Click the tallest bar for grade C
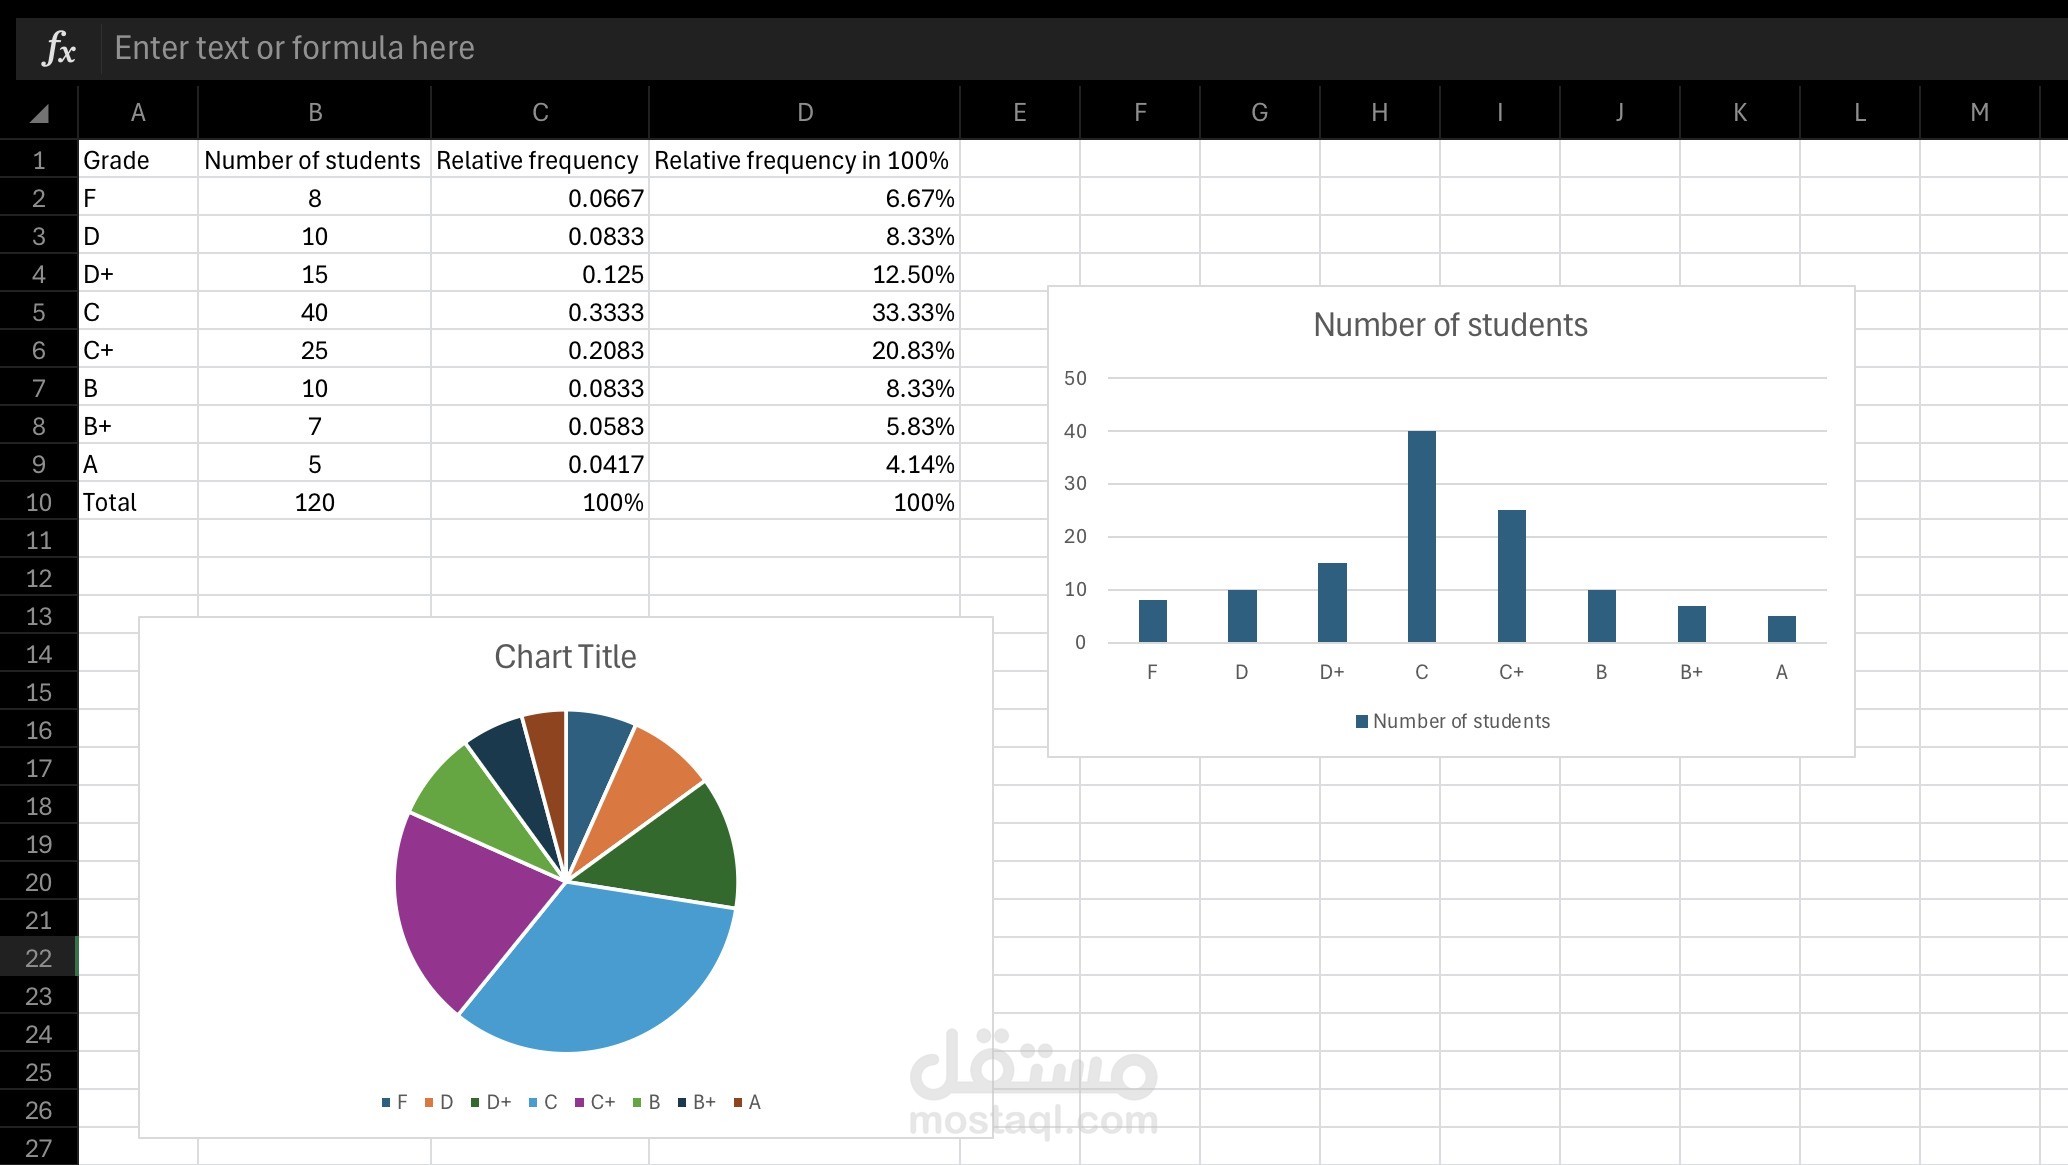Image resolution: width=2068 pixels, height=1165 pixels. 1421,537
